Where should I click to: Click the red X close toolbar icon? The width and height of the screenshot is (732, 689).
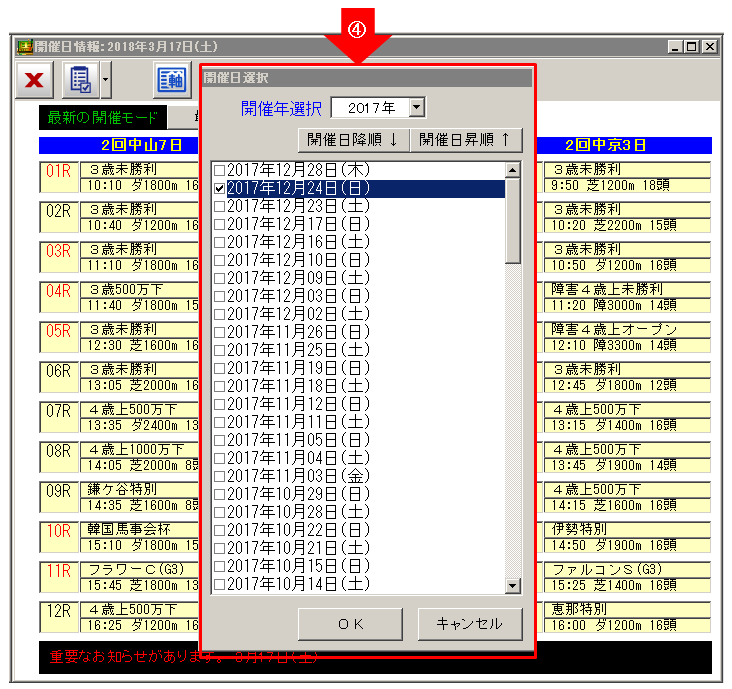34,80
